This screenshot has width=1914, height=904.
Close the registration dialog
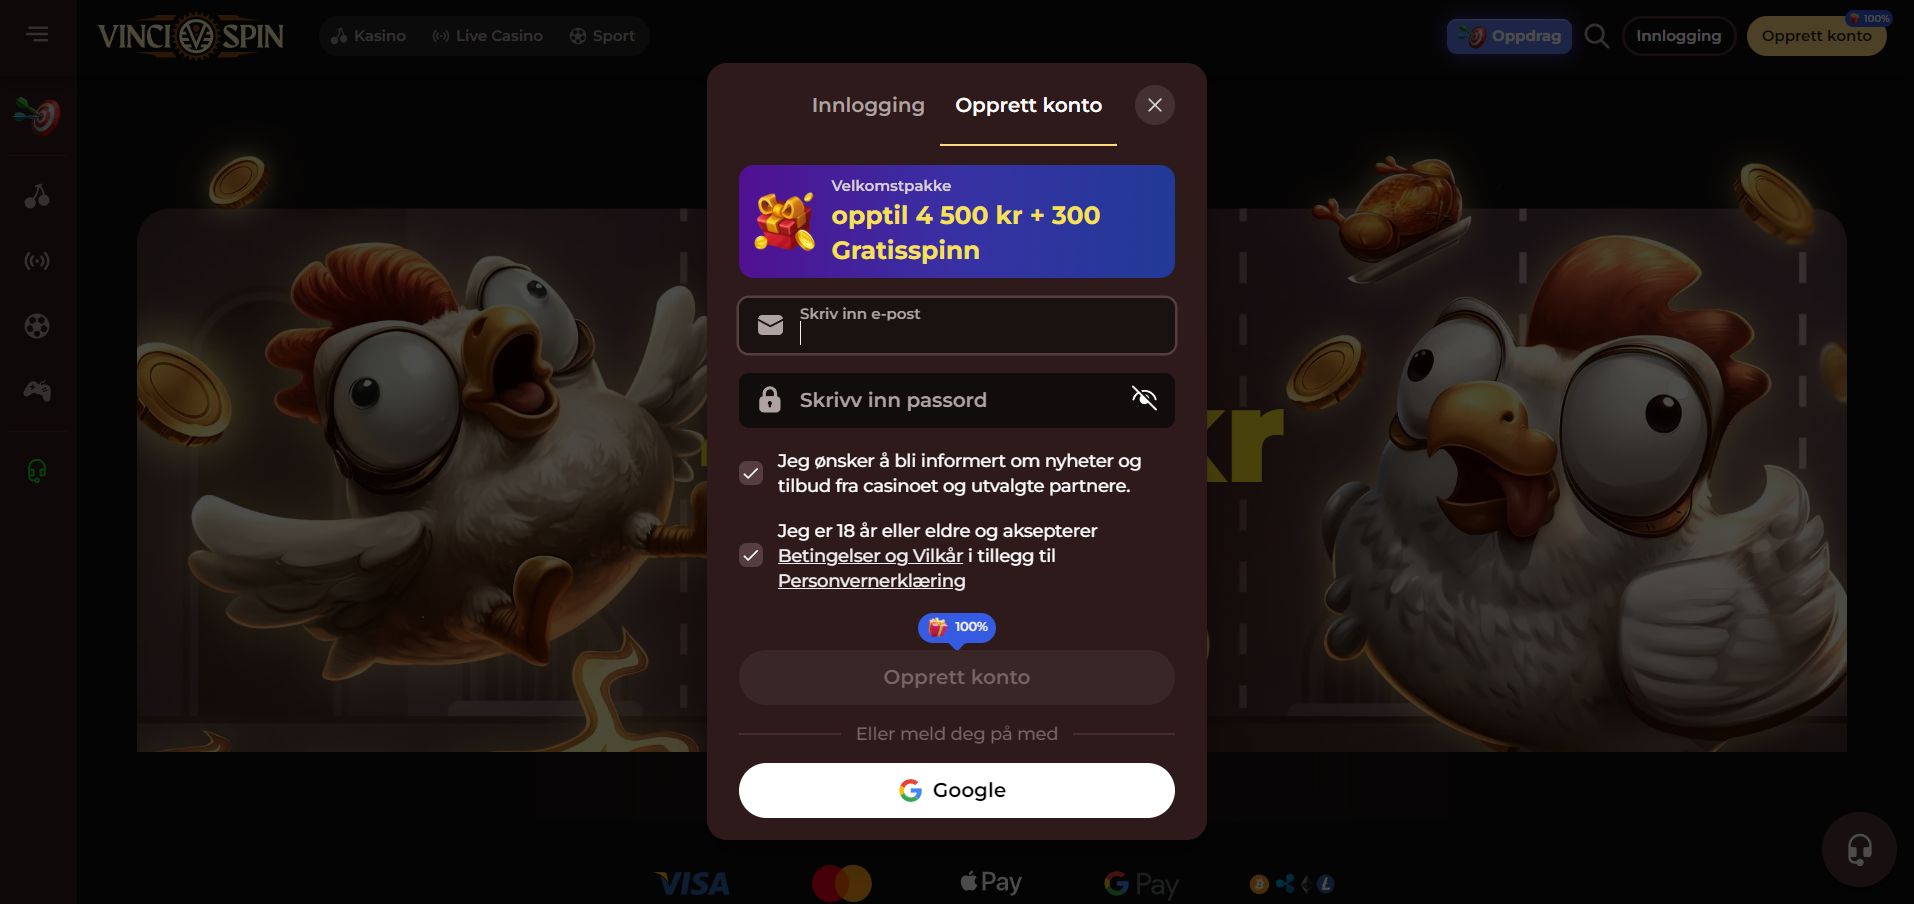1155,105
